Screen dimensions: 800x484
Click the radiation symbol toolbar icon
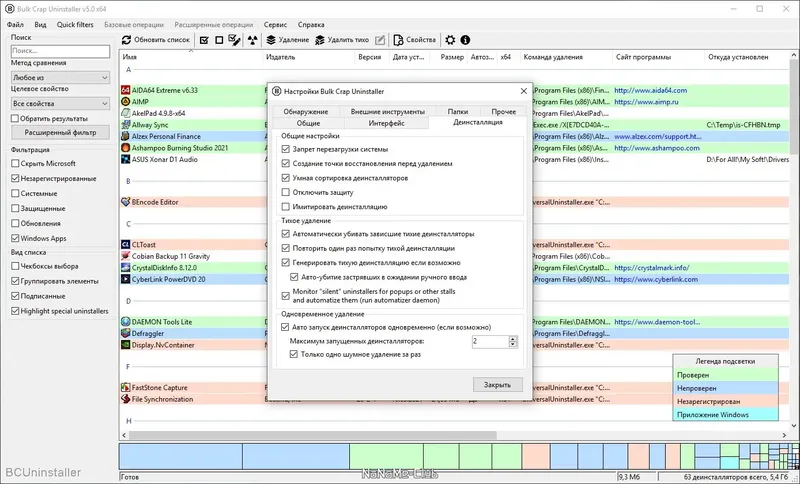[253, 40]
